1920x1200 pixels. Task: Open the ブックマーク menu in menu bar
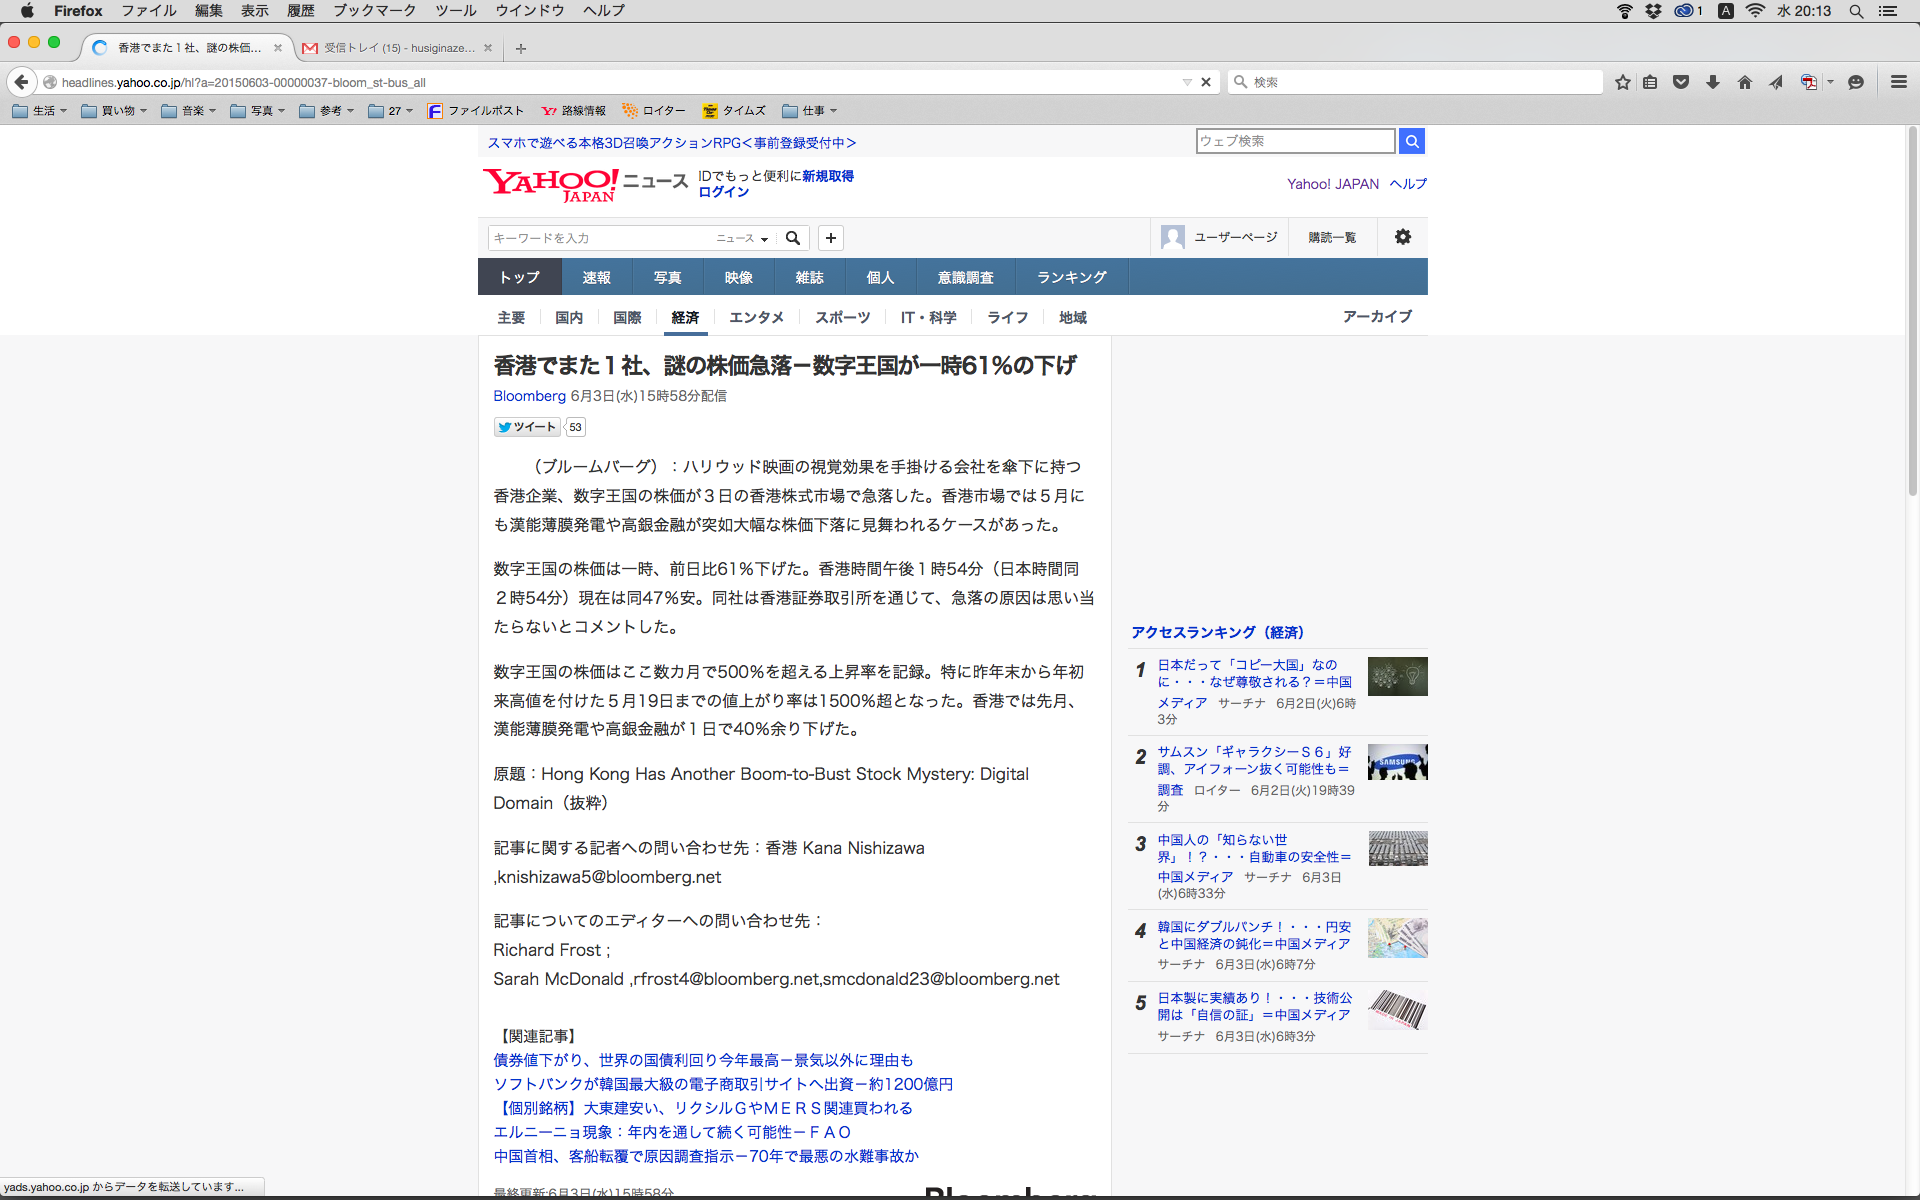pos(374,11)
